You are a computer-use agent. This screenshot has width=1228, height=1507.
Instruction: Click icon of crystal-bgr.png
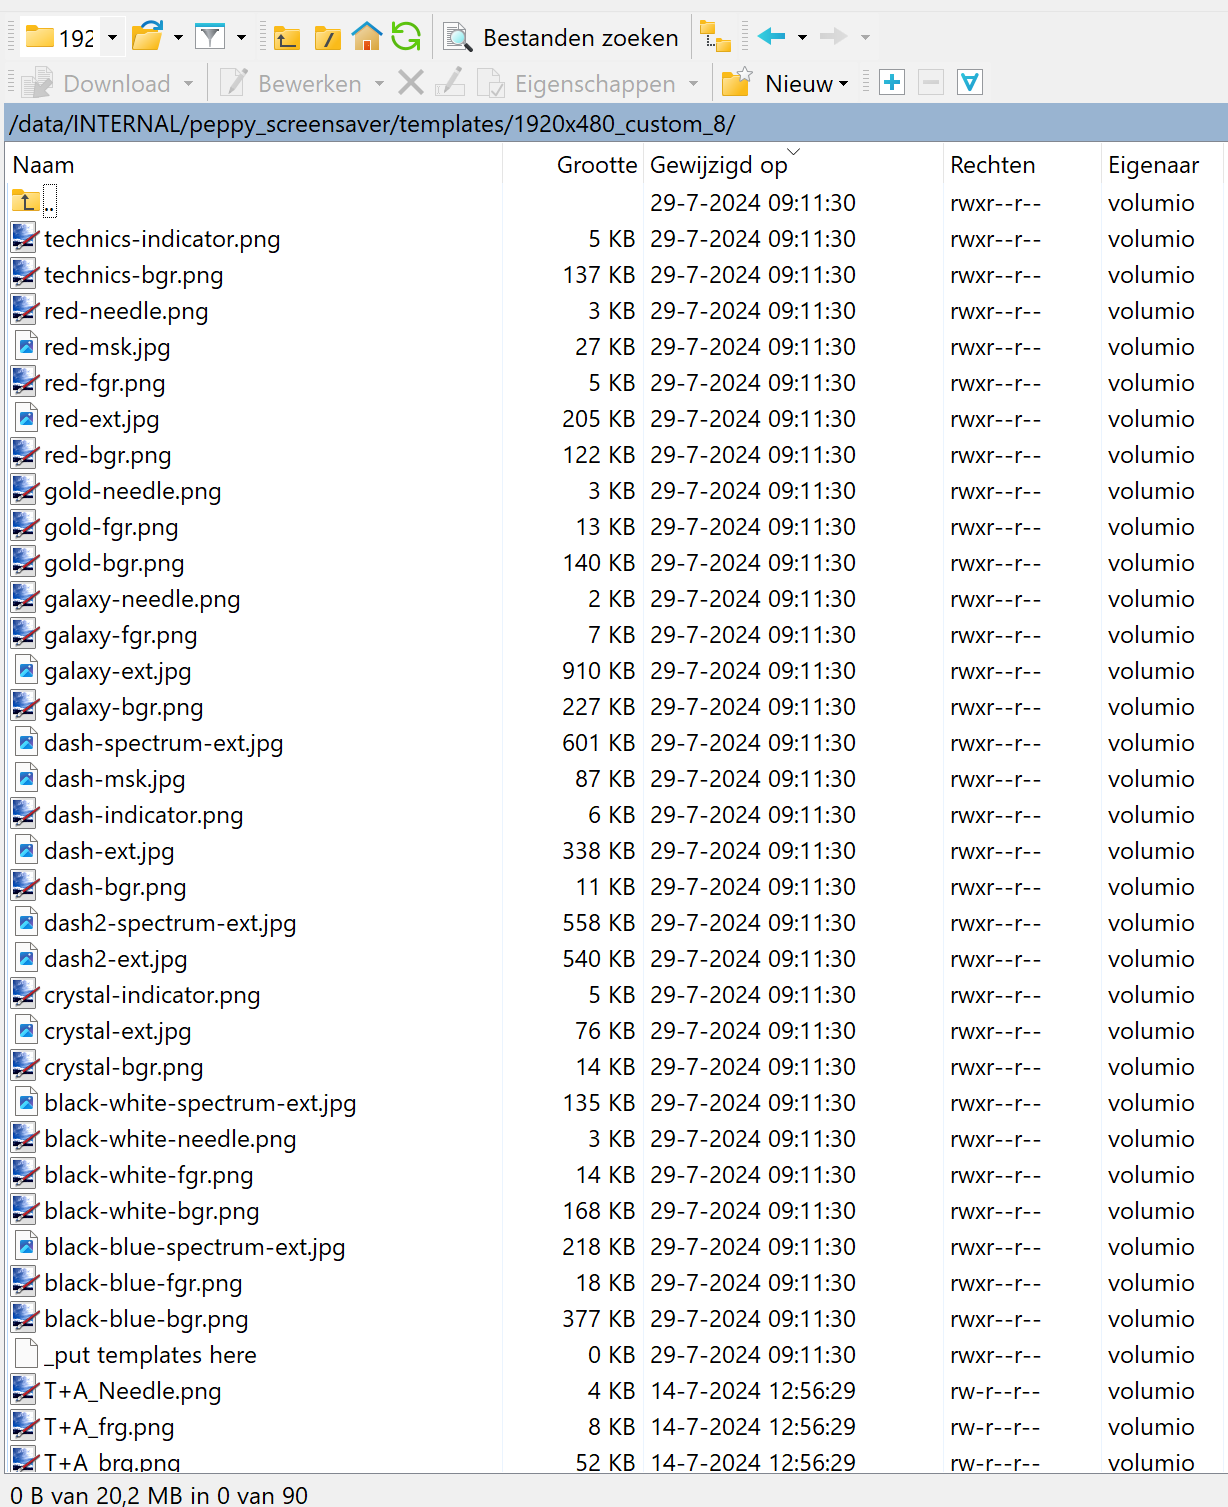point(25,1066)
